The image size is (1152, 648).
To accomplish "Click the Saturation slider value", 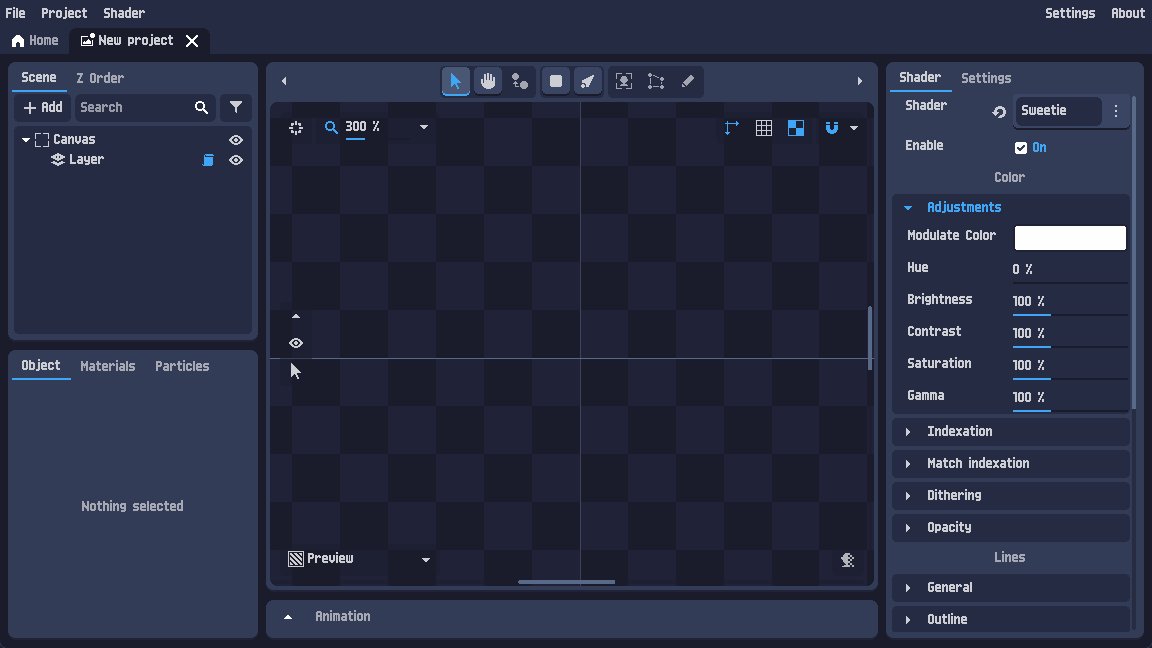I will coord(1069,366).
